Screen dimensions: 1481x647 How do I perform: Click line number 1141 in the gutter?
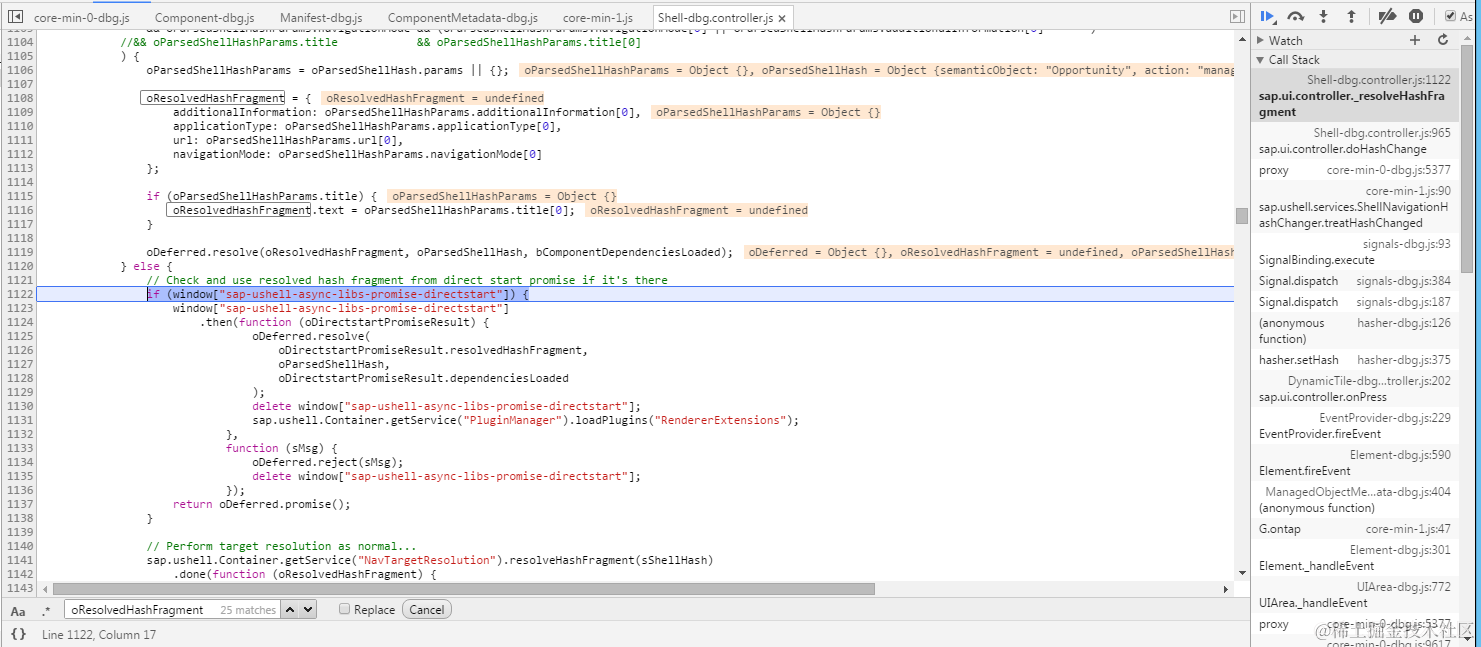click(x=20, y=560)
